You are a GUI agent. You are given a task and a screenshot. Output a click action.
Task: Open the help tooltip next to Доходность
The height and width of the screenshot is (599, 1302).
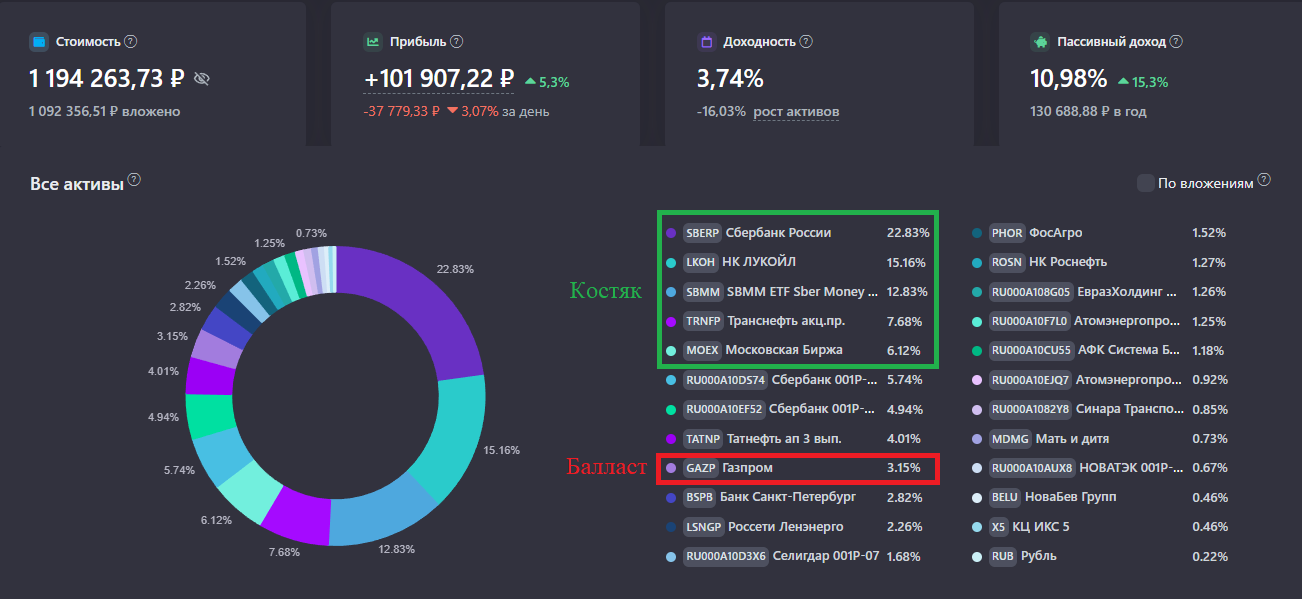pyautogui.click(x=806, y=42)
